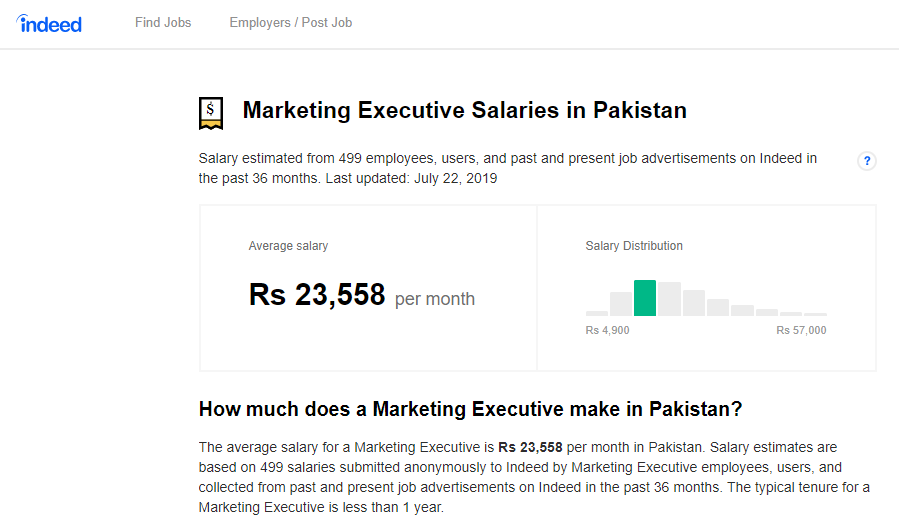The height and width of the screenshot is (529, 899).
Task: Open the Find Jobs menu item
Action: (x=163, y=22)
